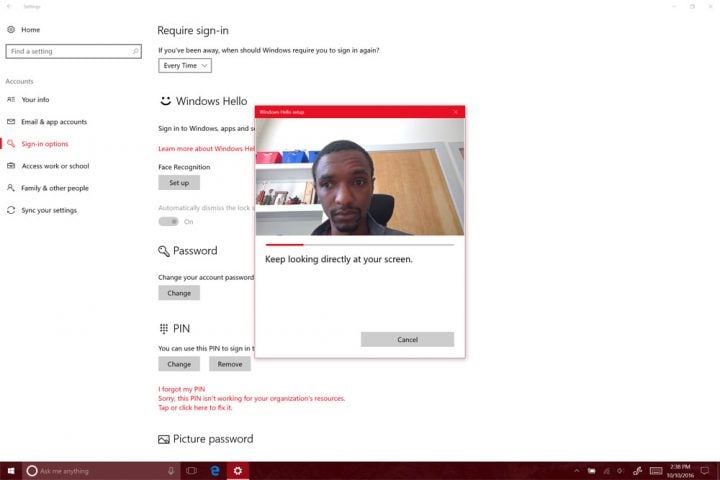Open Task View on taskbar
Screen dimensions: 720x480
pos(191,471)
